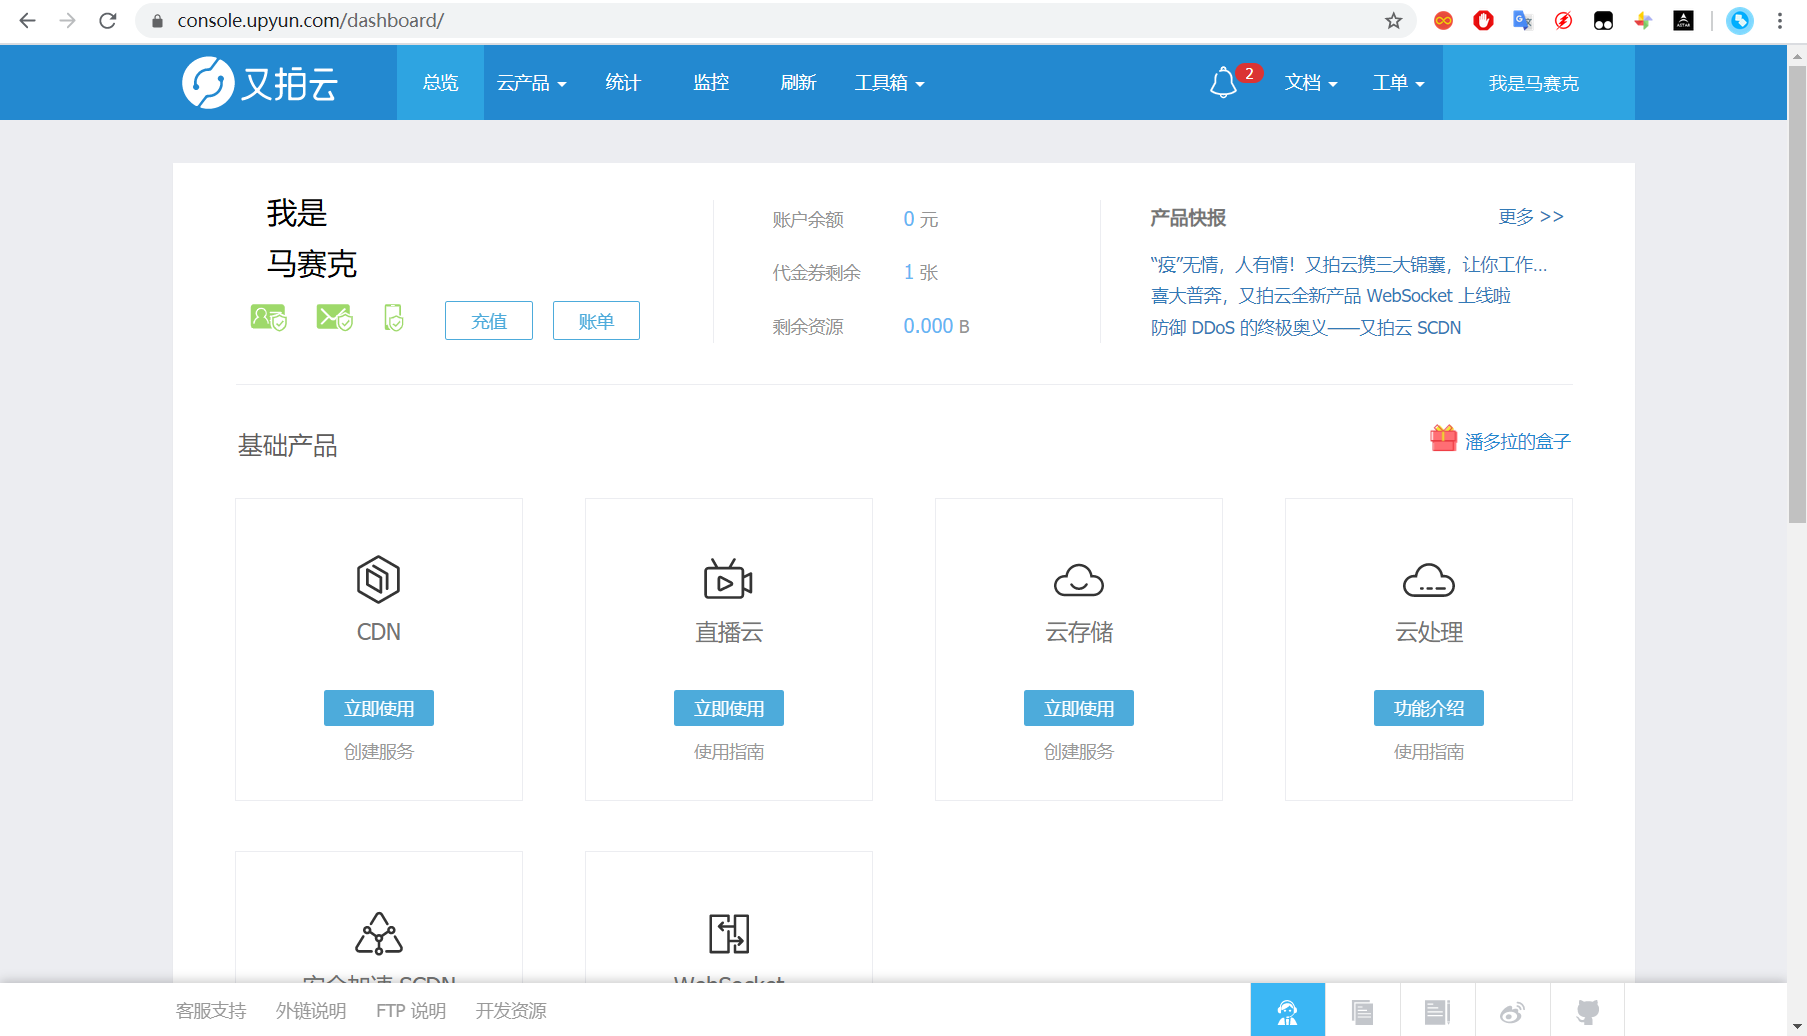Viewport: 1807px width, 1036px height.
Task: Click the 直播云 video camera icon
Action: [729, 579]
